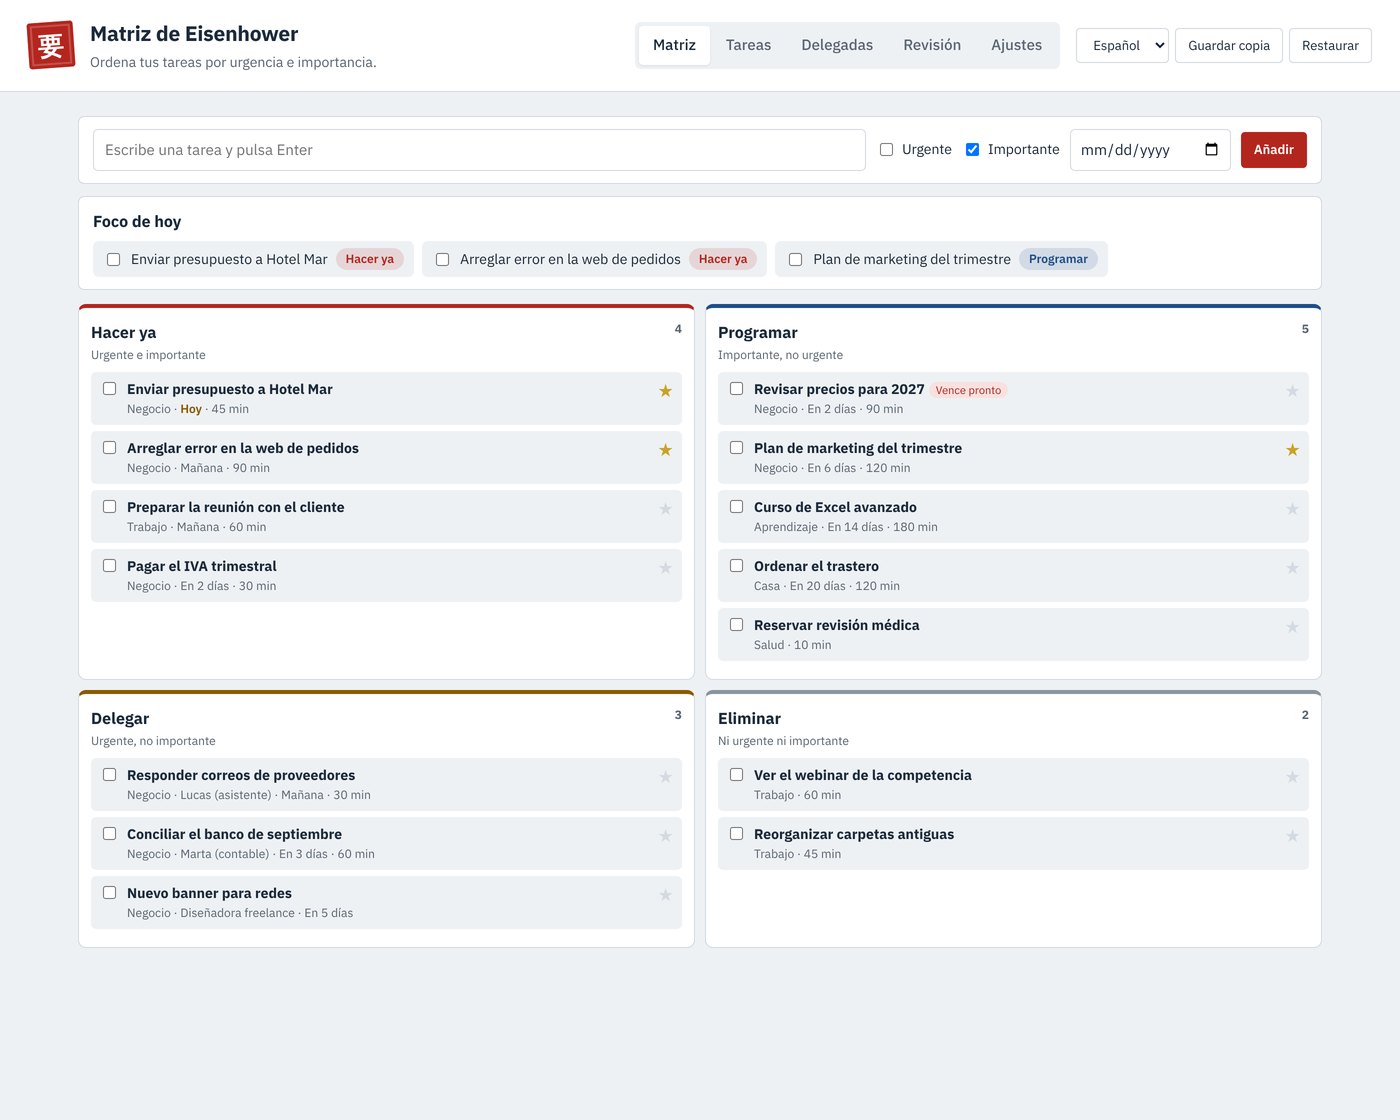
Task: Click Hacer ya badge on Arreglar error
Action: point(723,259)
